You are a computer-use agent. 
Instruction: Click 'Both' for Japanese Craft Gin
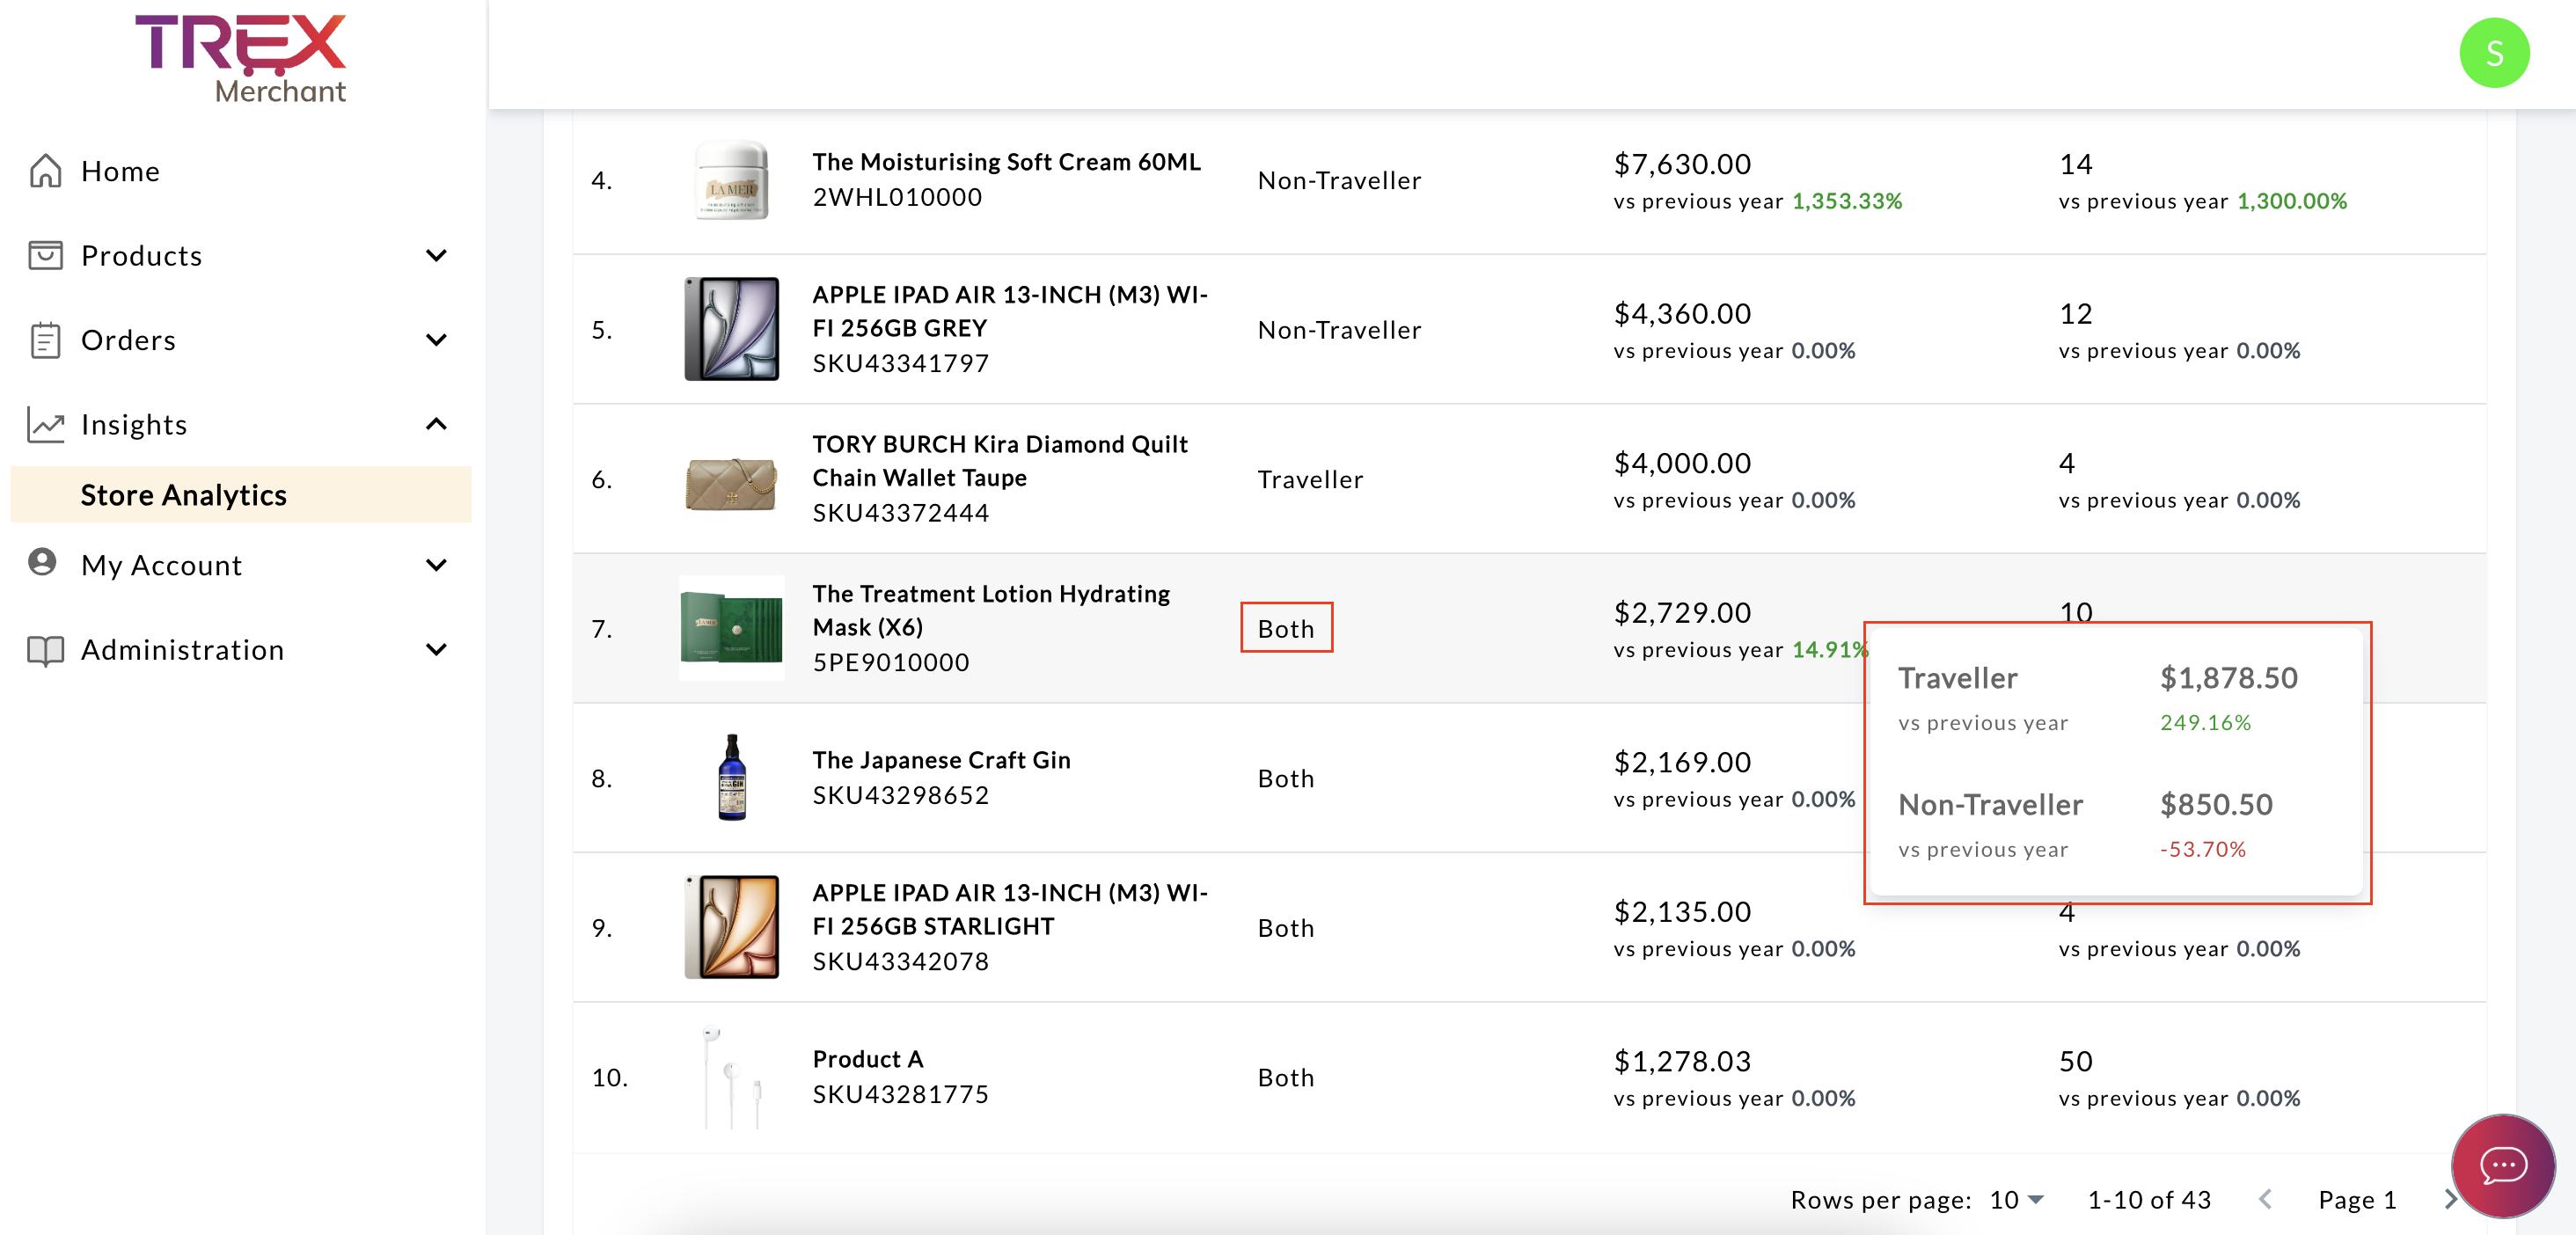coord(1286,778)
